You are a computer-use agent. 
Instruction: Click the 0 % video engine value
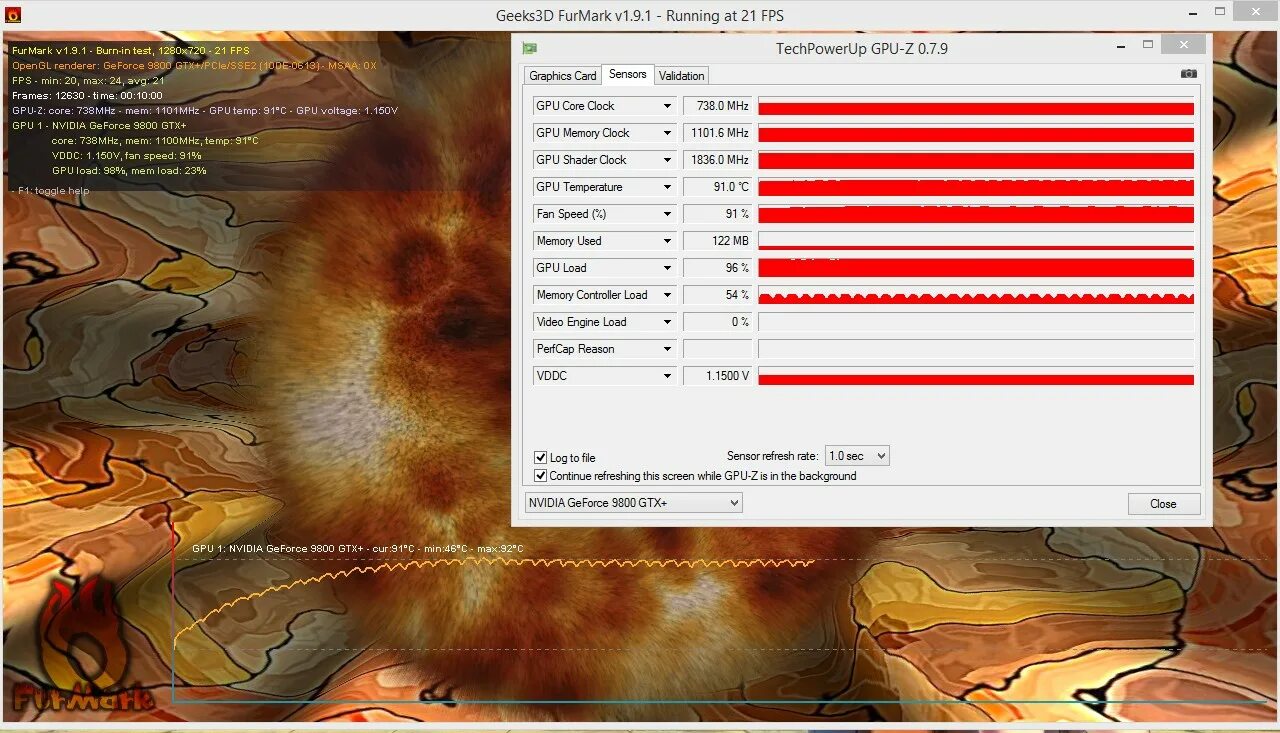(x=717, y=322)
